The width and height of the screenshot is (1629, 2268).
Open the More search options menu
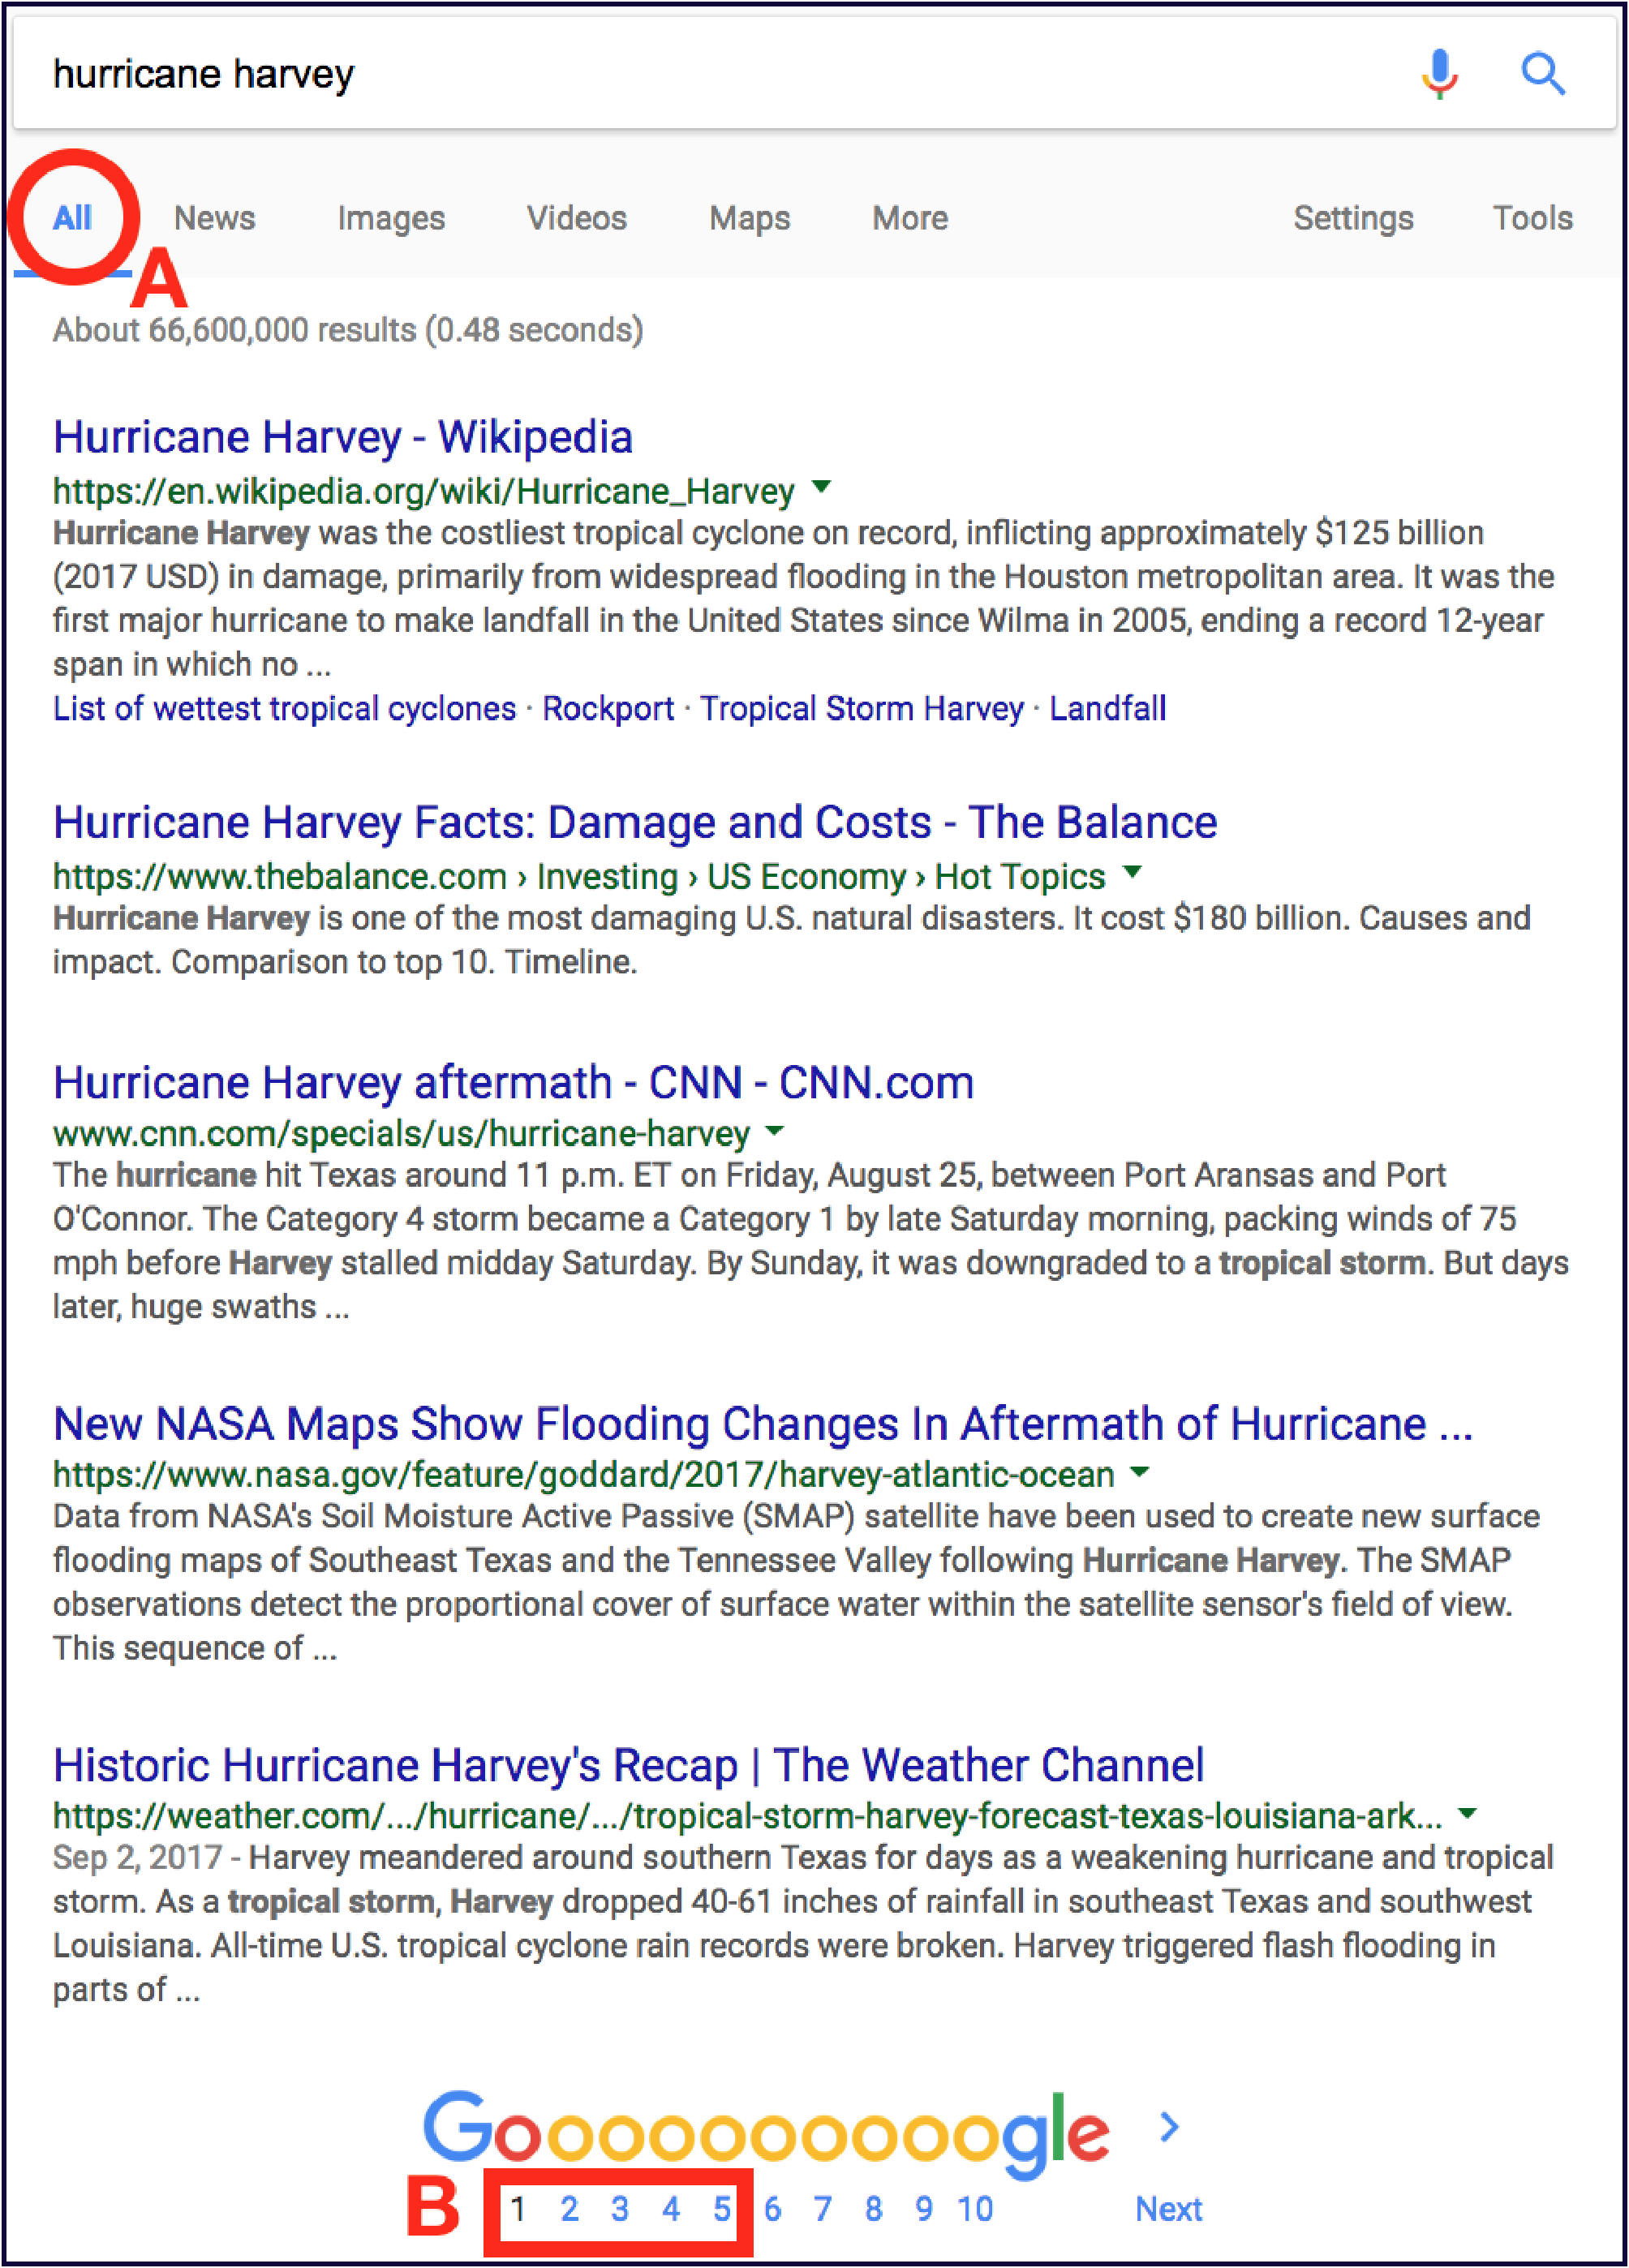909,218
